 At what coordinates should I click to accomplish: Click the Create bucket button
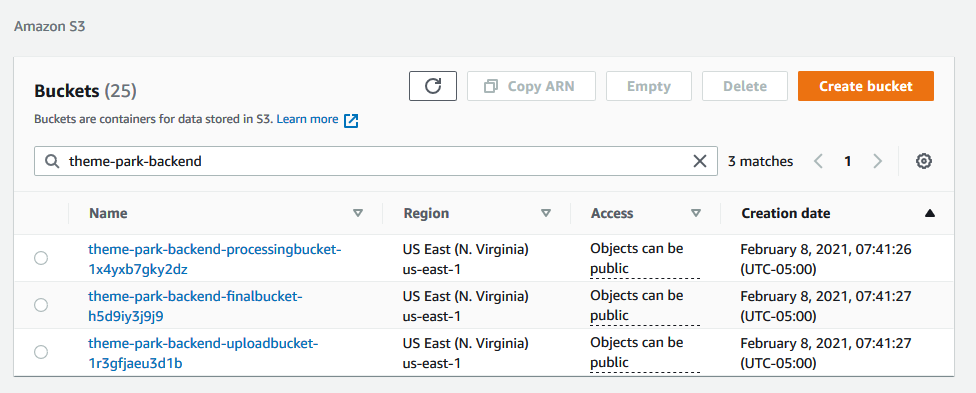point(866,86)
